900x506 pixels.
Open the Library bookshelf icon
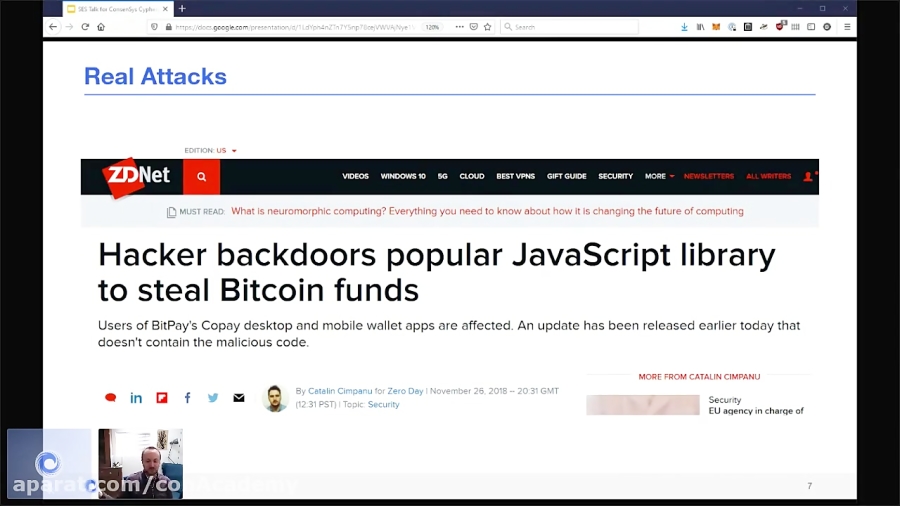700,27
